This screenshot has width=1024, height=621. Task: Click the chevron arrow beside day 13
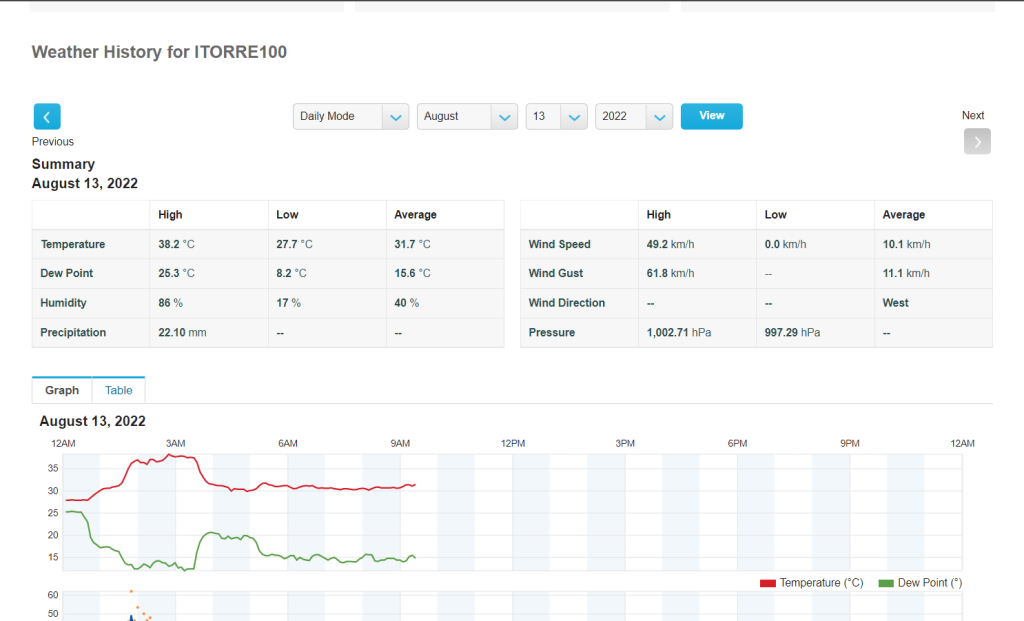tap(574, 117)
